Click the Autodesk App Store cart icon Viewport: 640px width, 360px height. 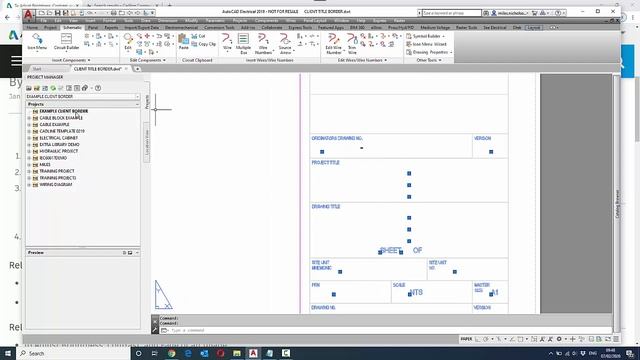click(535, 13)
